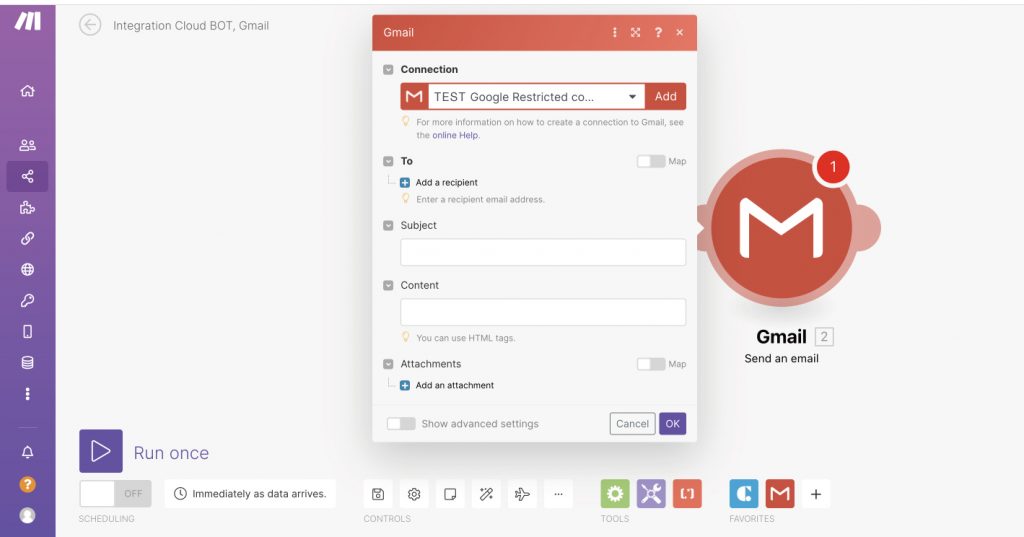The width and height of the screenshot is (1024, 537).
Task: Select Gmail icon in Favorites
Action: click(780, 494)
